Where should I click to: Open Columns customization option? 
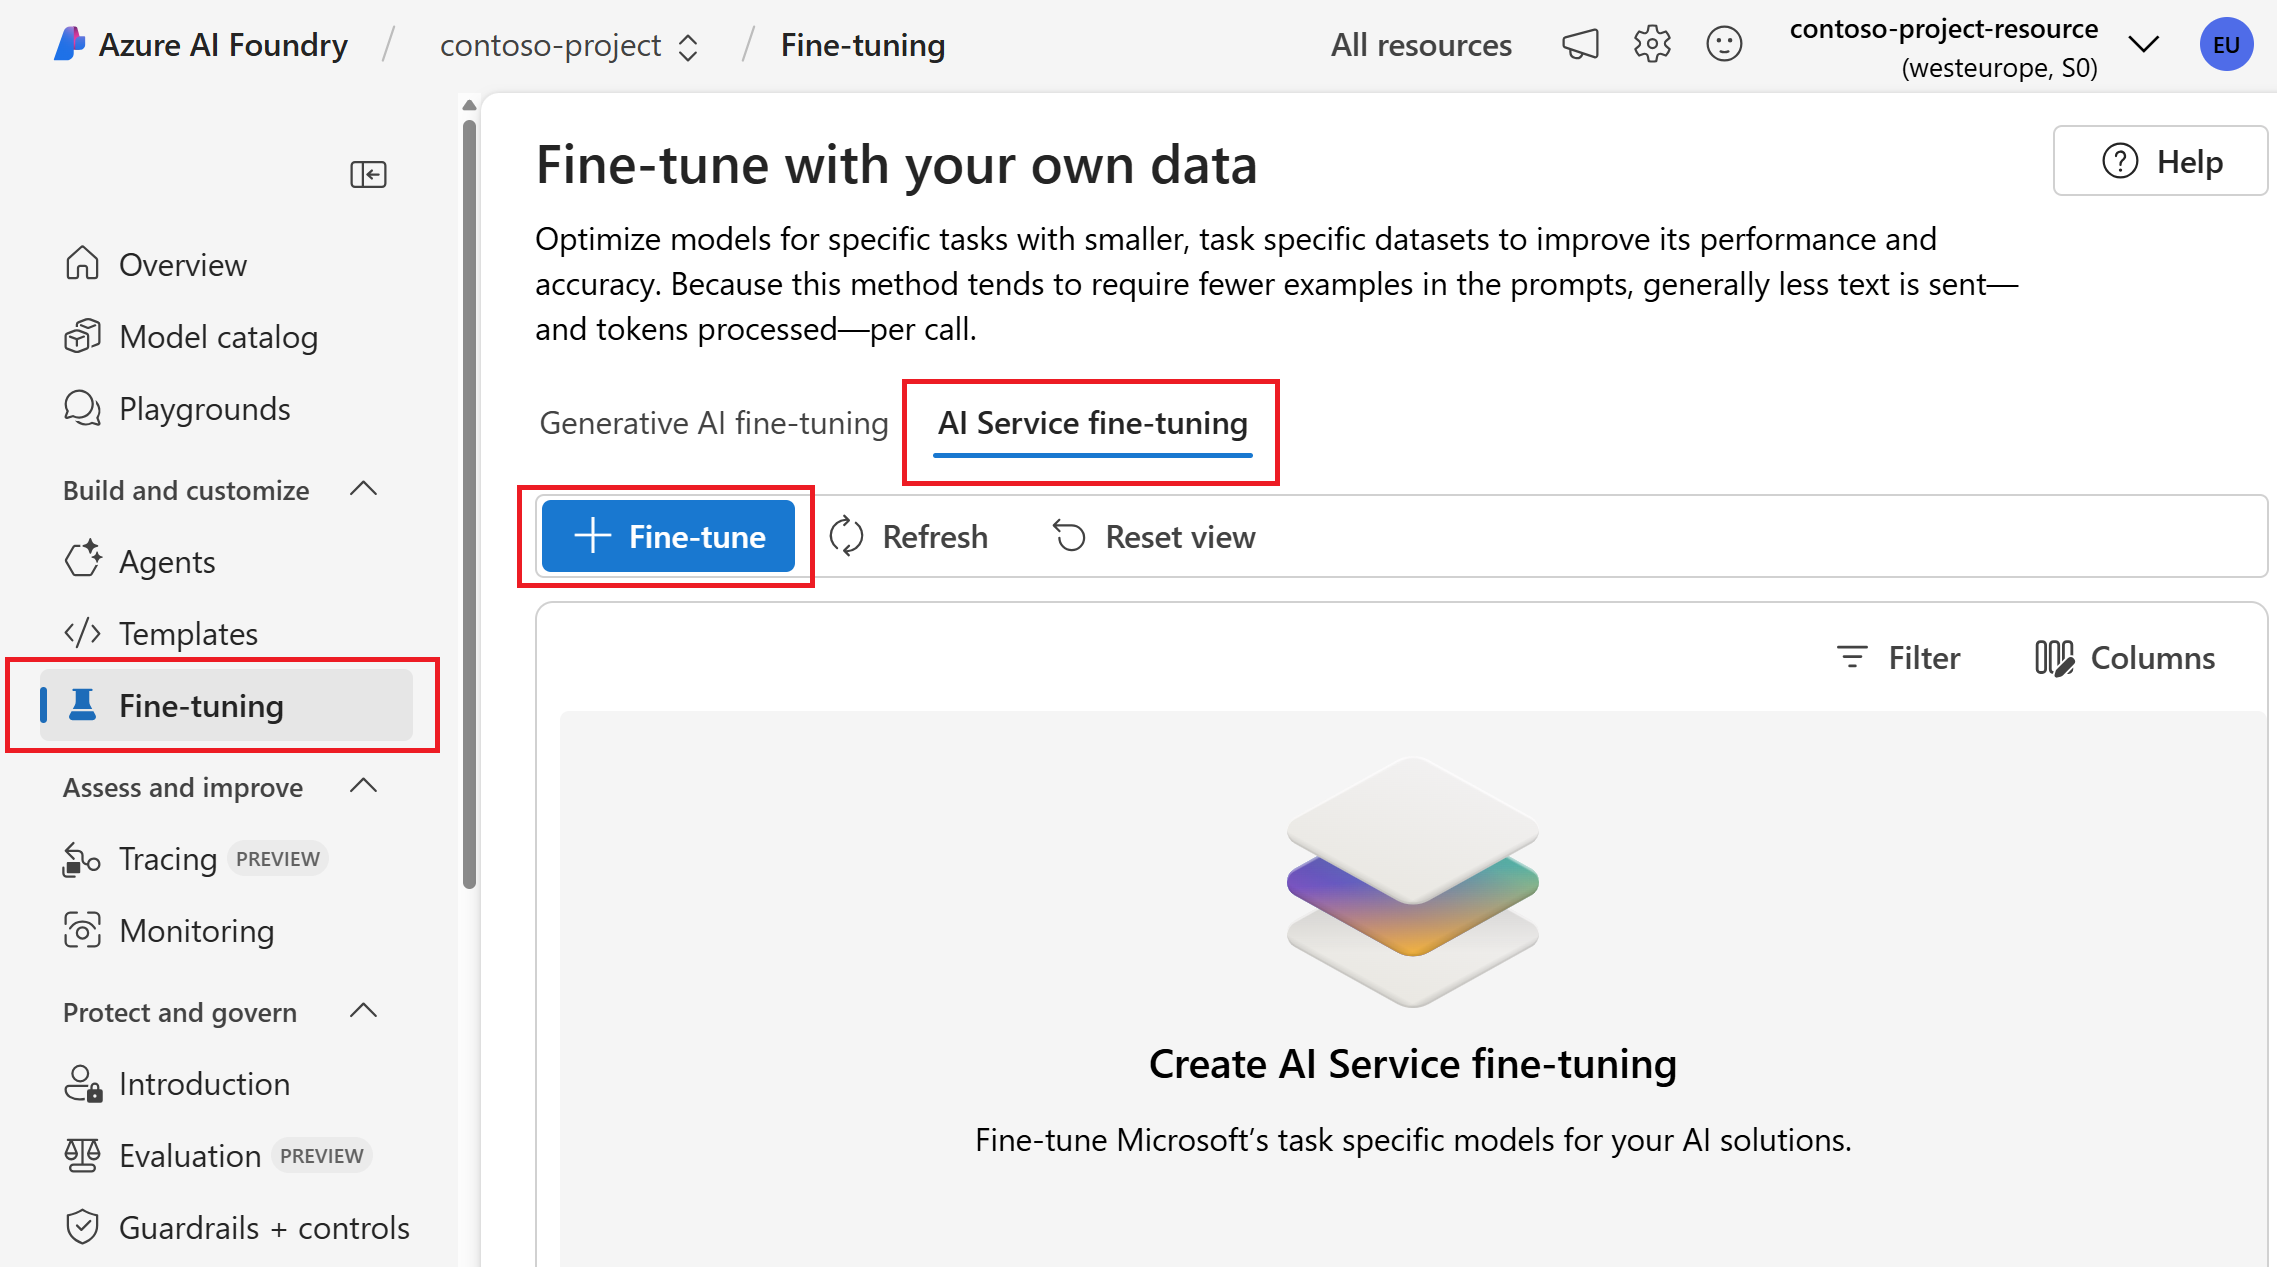pyautogui.click(x=2126, y=658)
